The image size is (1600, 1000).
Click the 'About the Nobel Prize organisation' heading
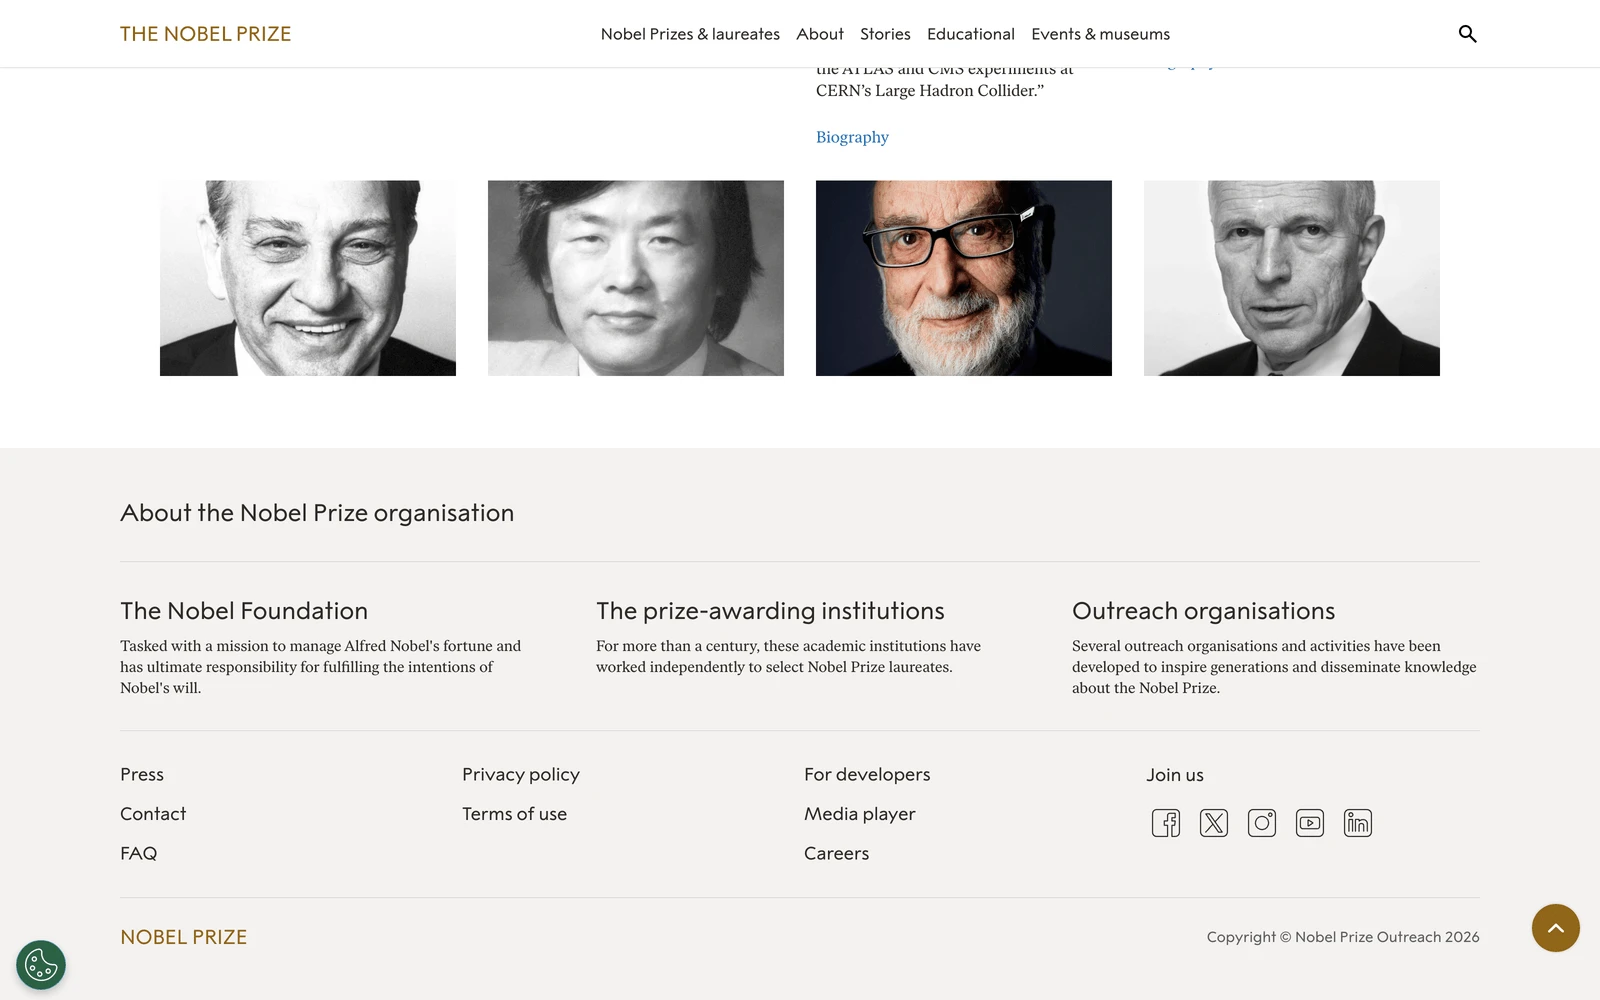point(317,513)
